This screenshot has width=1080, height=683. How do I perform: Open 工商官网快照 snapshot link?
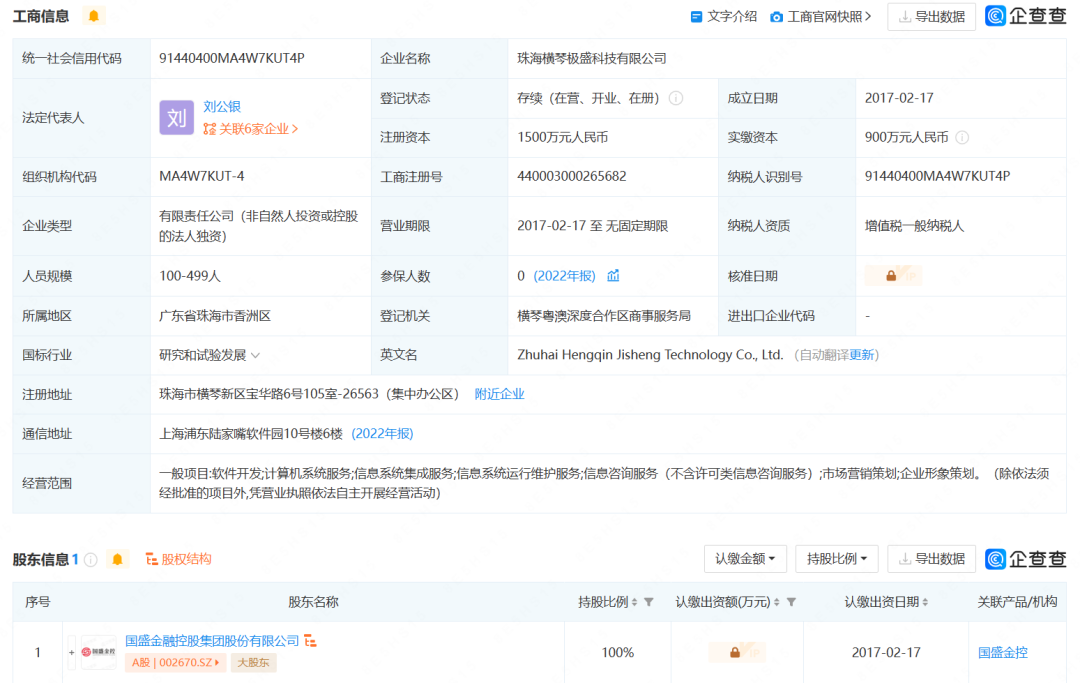821,17
